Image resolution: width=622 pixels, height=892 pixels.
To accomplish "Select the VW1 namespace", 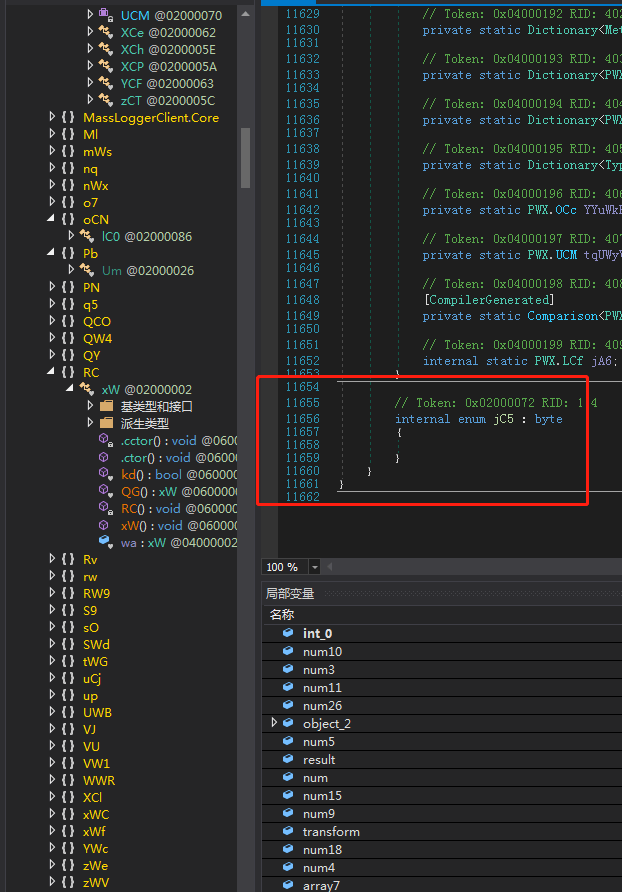I will coord(96,763).
